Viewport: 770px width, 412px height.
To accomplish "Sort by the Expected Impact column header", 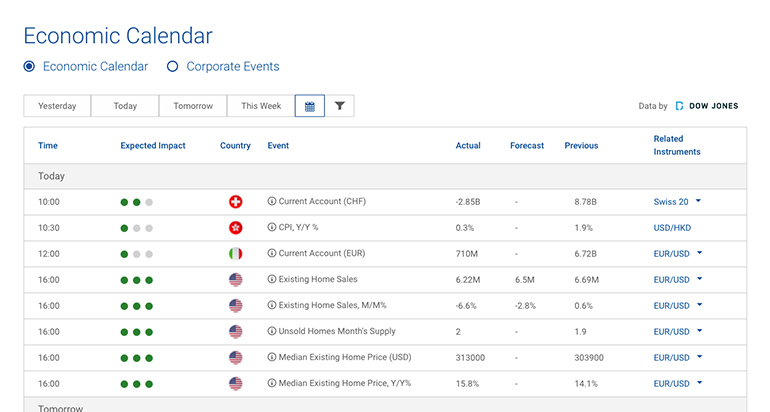I will tap(153, 145).
